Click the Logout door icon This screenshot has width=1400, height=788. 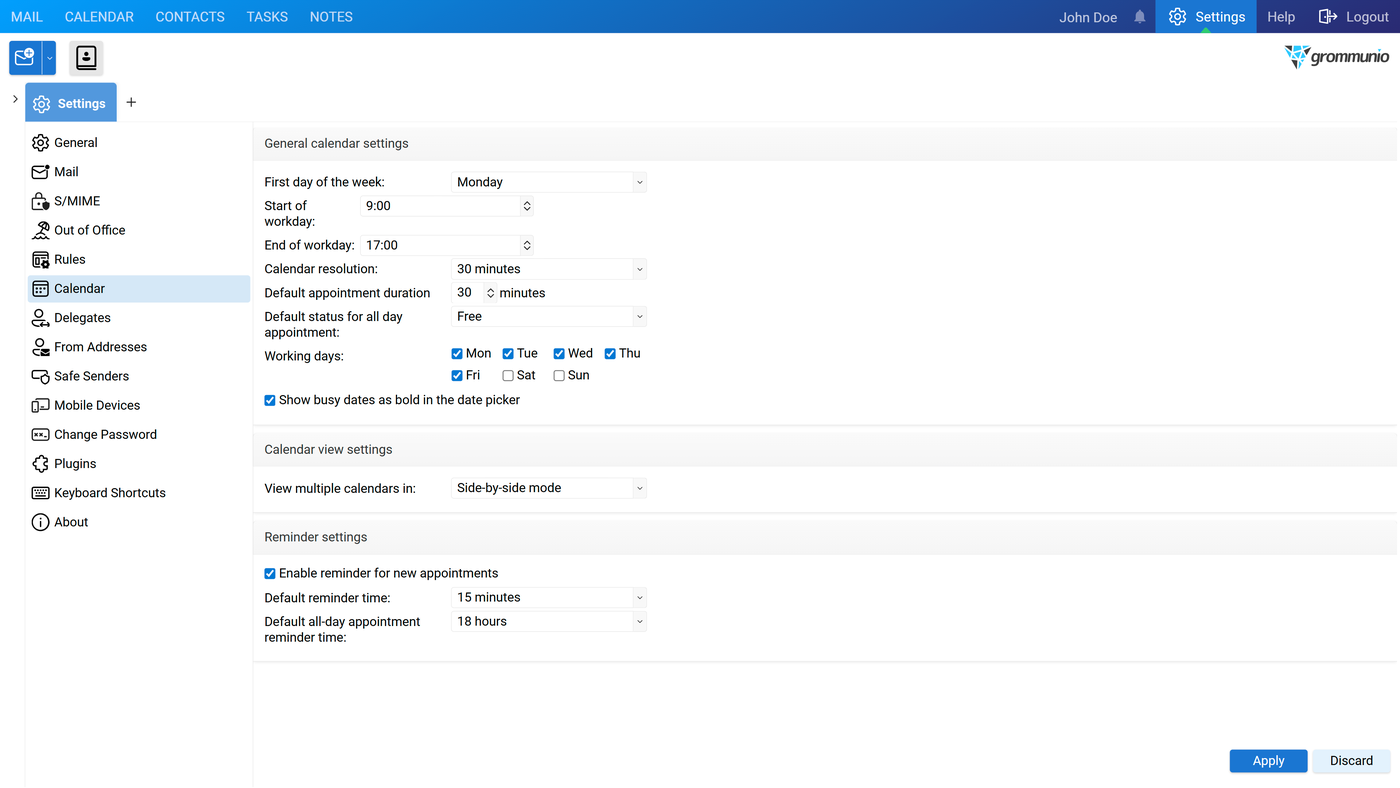pyautogui.click(x=1328, y=17)
